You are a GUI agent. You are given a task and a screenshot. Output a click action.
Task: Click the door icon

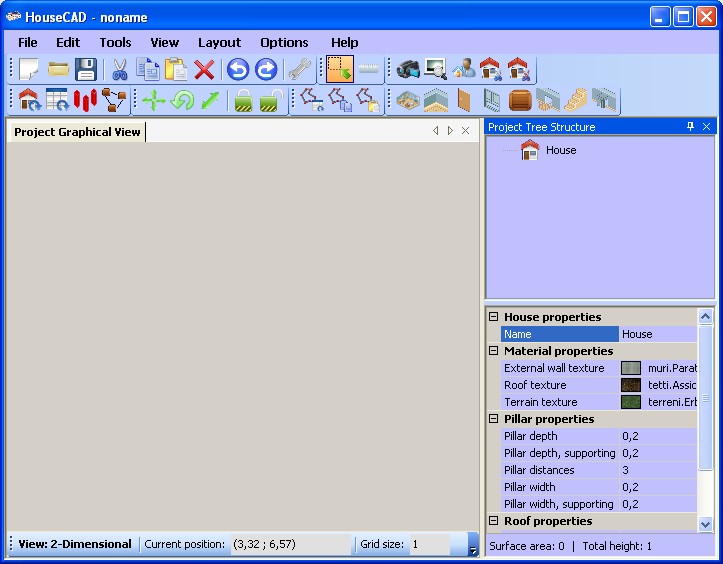click(x=464, y=100)
